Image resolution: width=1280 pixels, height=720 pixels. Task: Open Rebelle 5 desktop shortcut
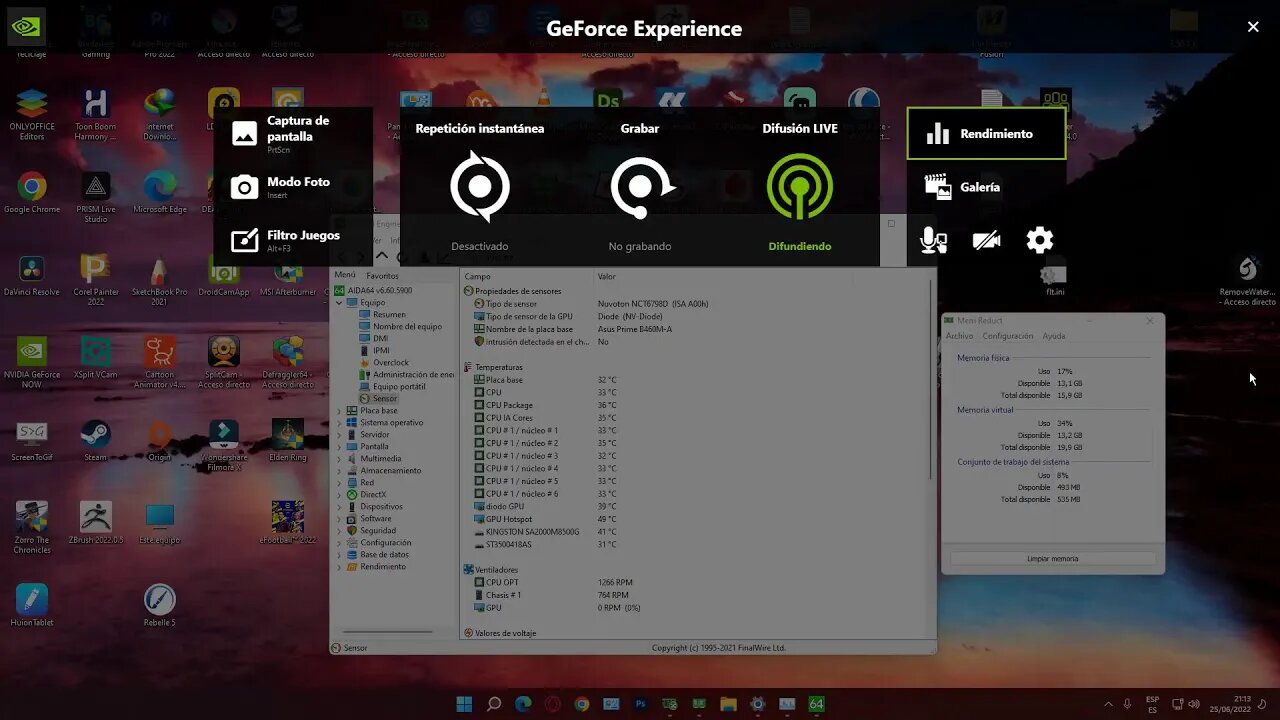point(160,606)
